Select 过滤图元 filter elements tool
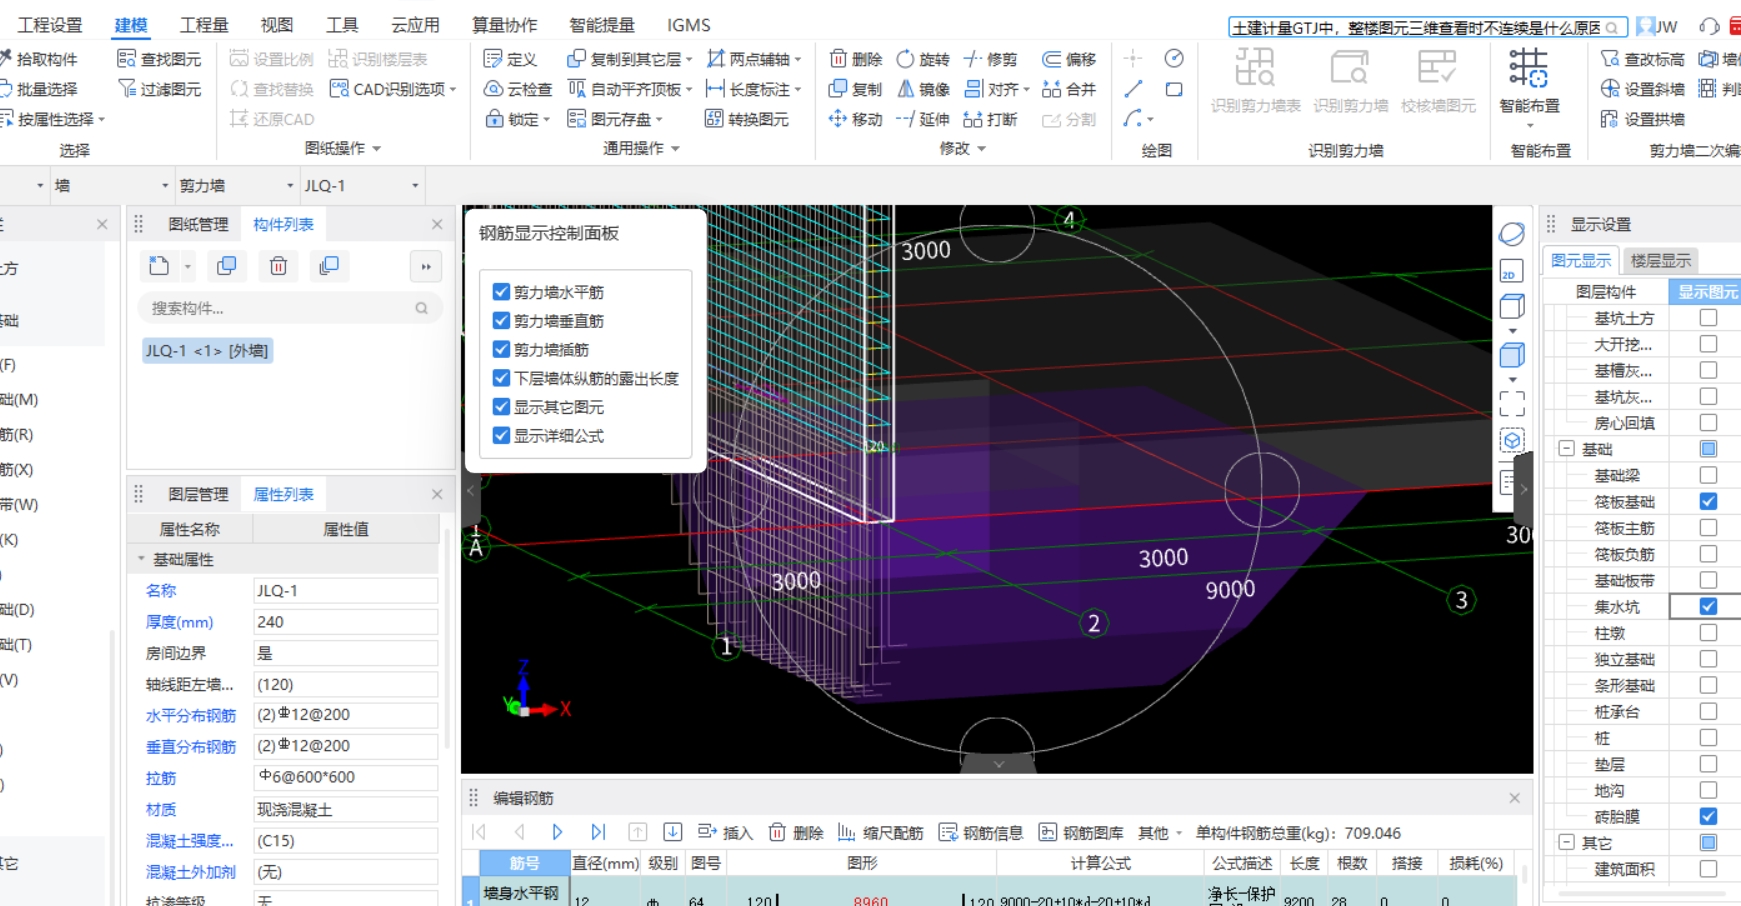Image resolution: width=1741 pixels, height=906 pixels. (x=159, y=89)
